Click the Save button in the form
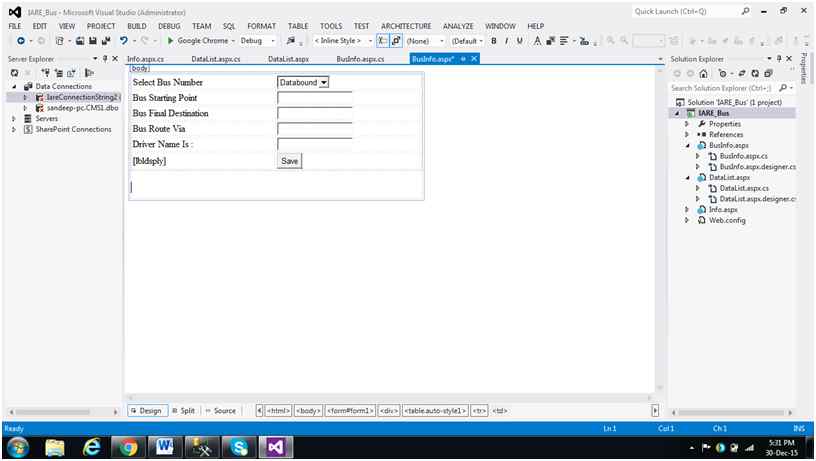The height and width of the screenshot is (461, 816). tap(289, 161)
